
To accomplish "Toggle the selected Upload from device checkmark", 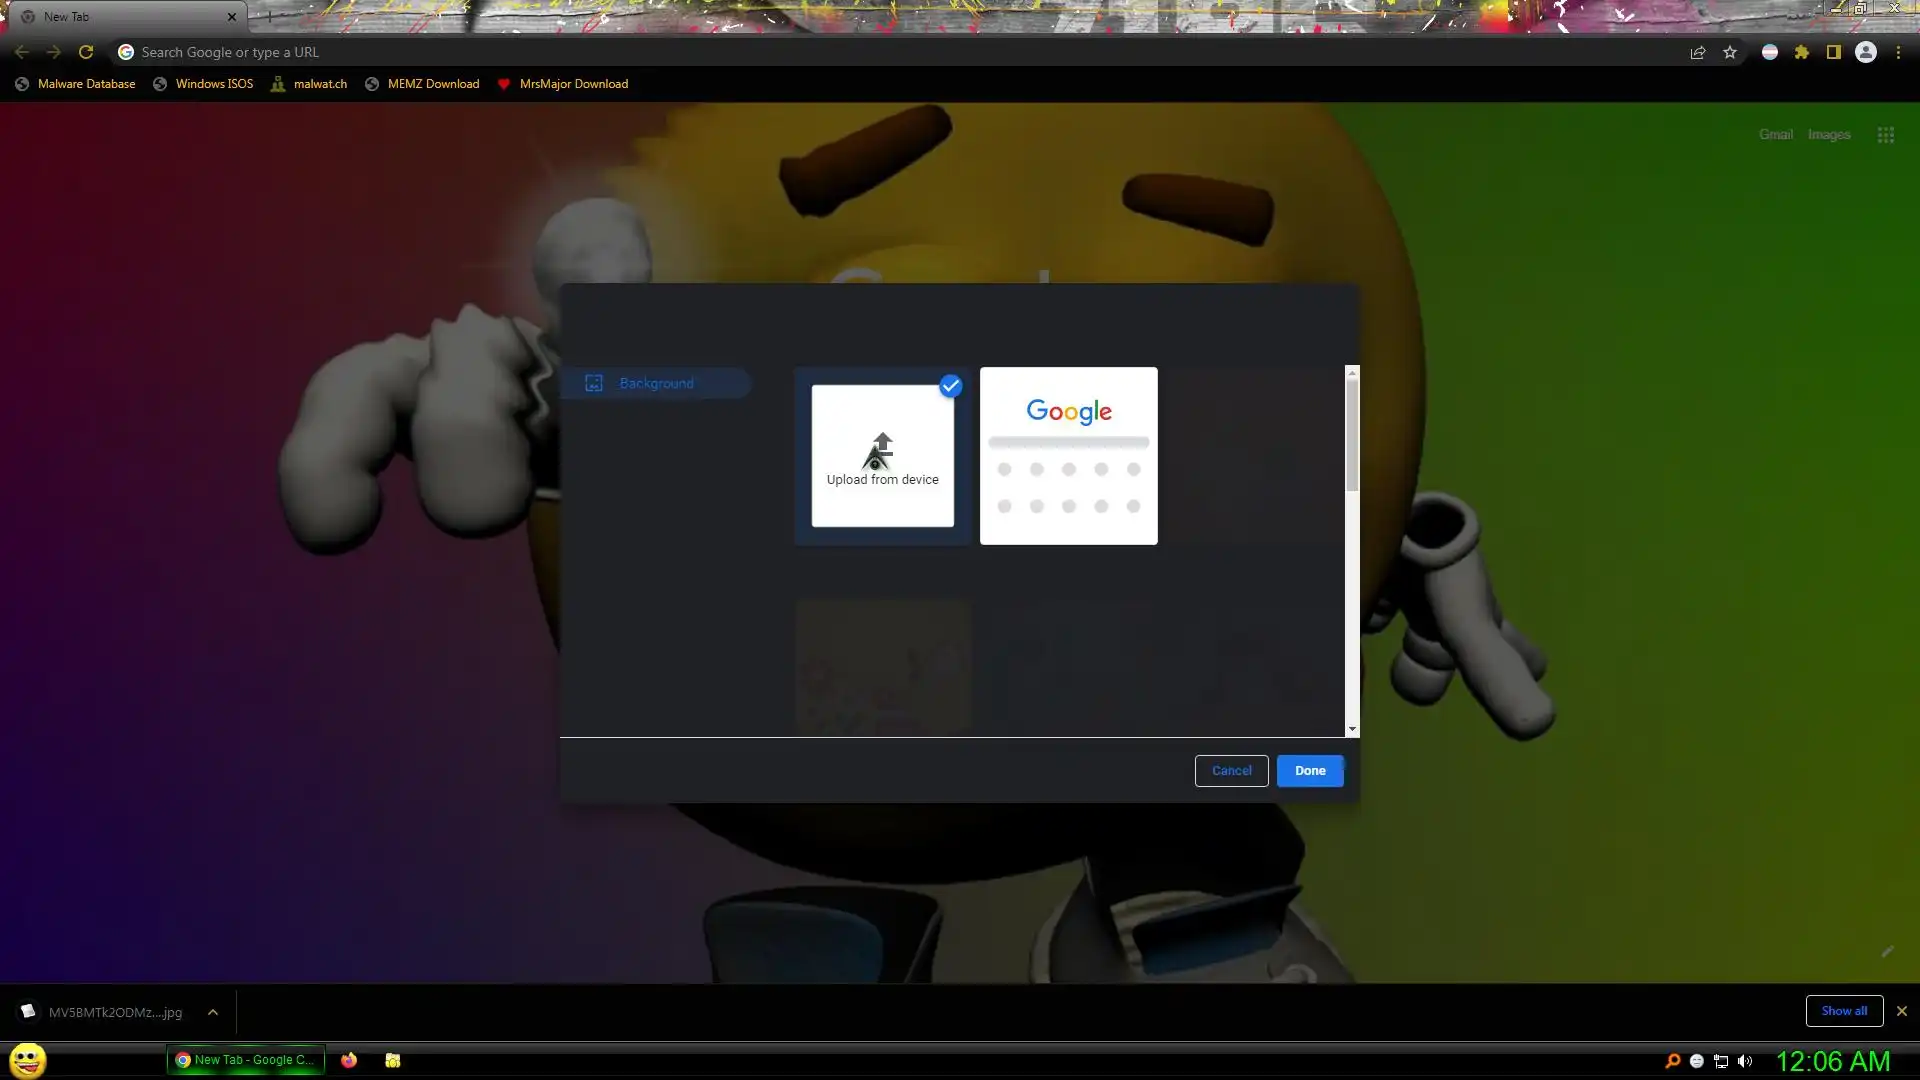I will tap(950, 386).
